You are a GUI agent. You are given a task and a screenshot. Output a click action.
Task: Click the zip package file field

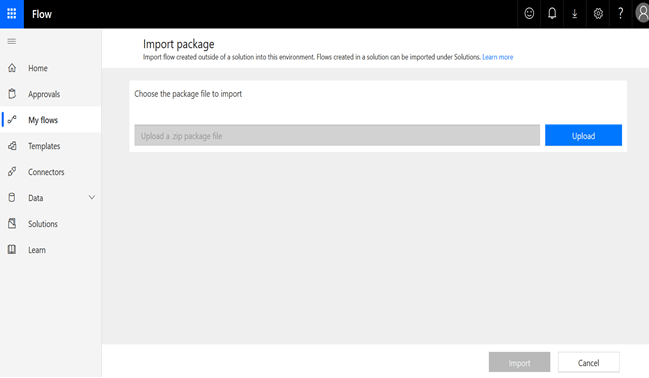[337, 135]
